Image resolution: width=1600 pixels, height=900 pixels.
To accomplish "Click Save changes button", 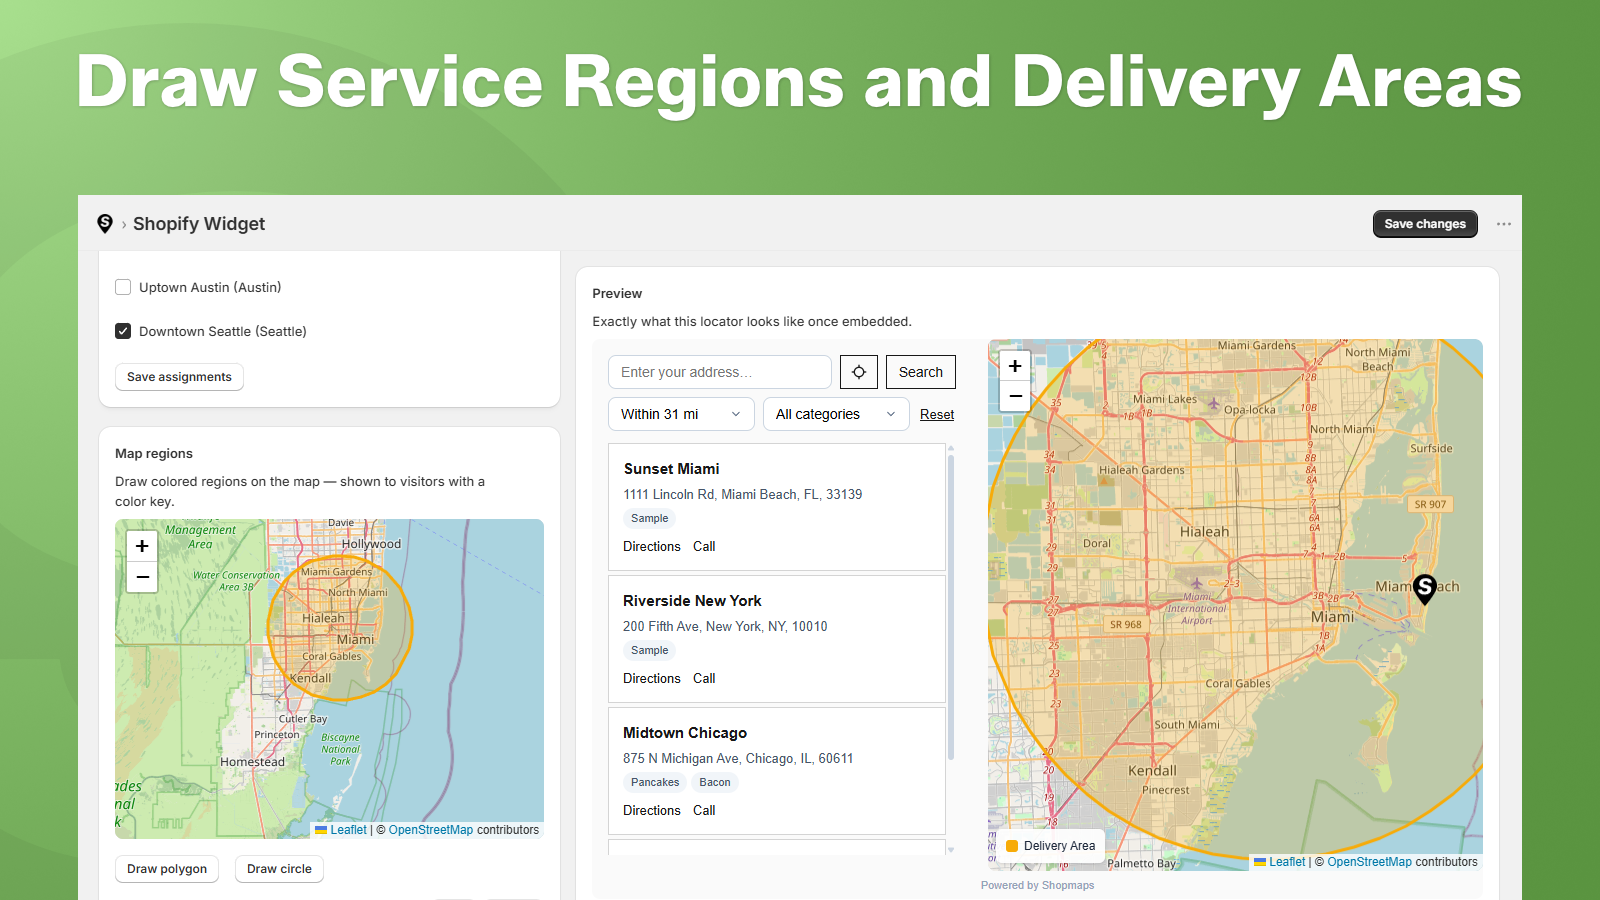I will pyautogui.click(x=1425, y=224).
